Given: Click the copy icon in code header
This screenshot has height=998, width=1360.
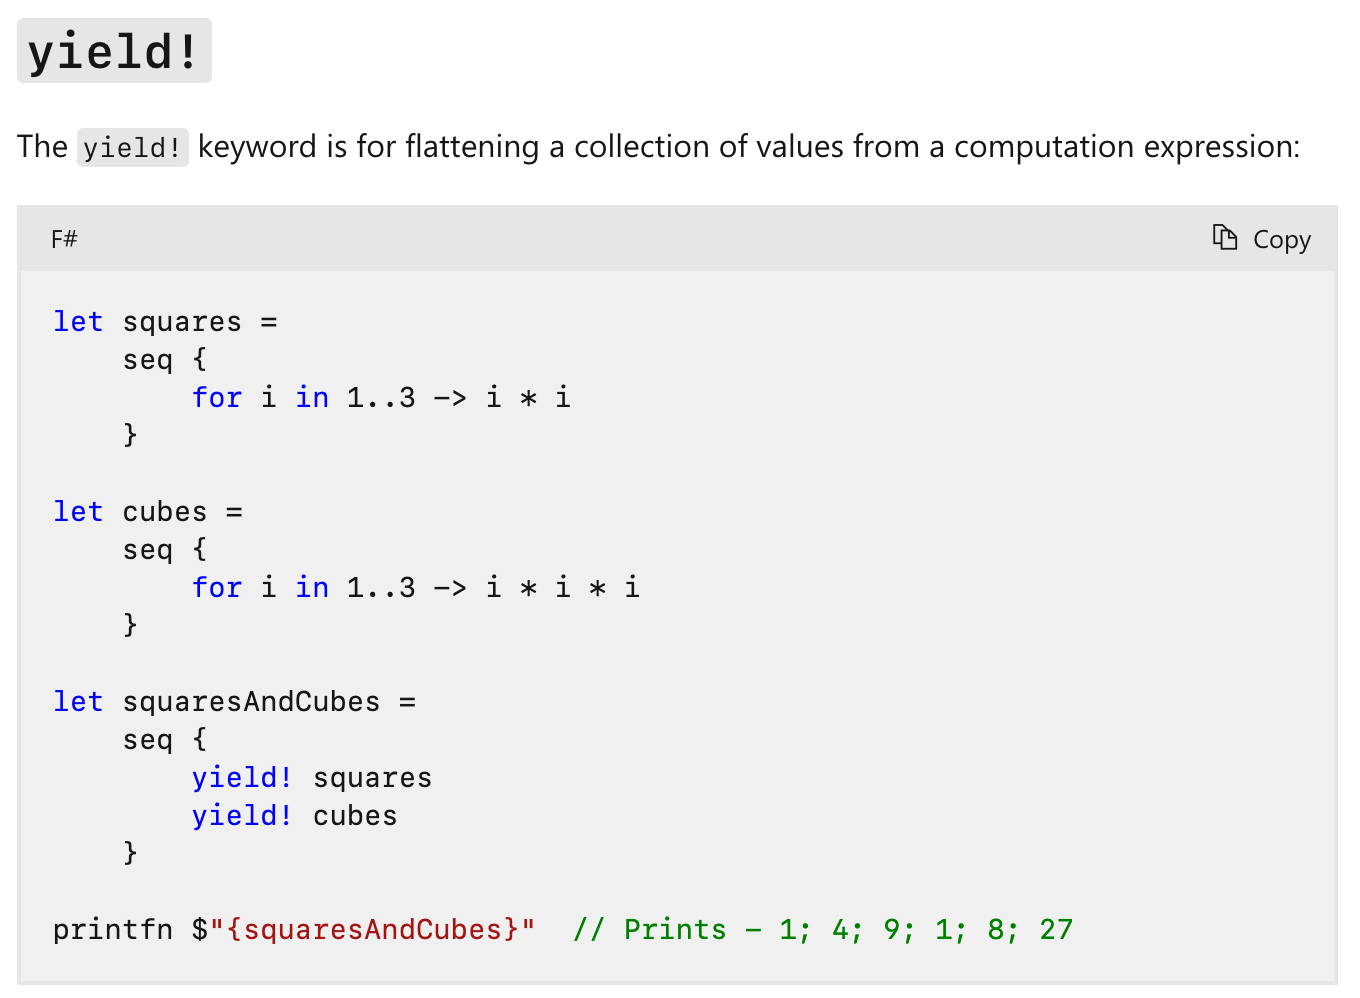Looking at the screenshot, I should pyautogui.click(x=1225, y=238).
